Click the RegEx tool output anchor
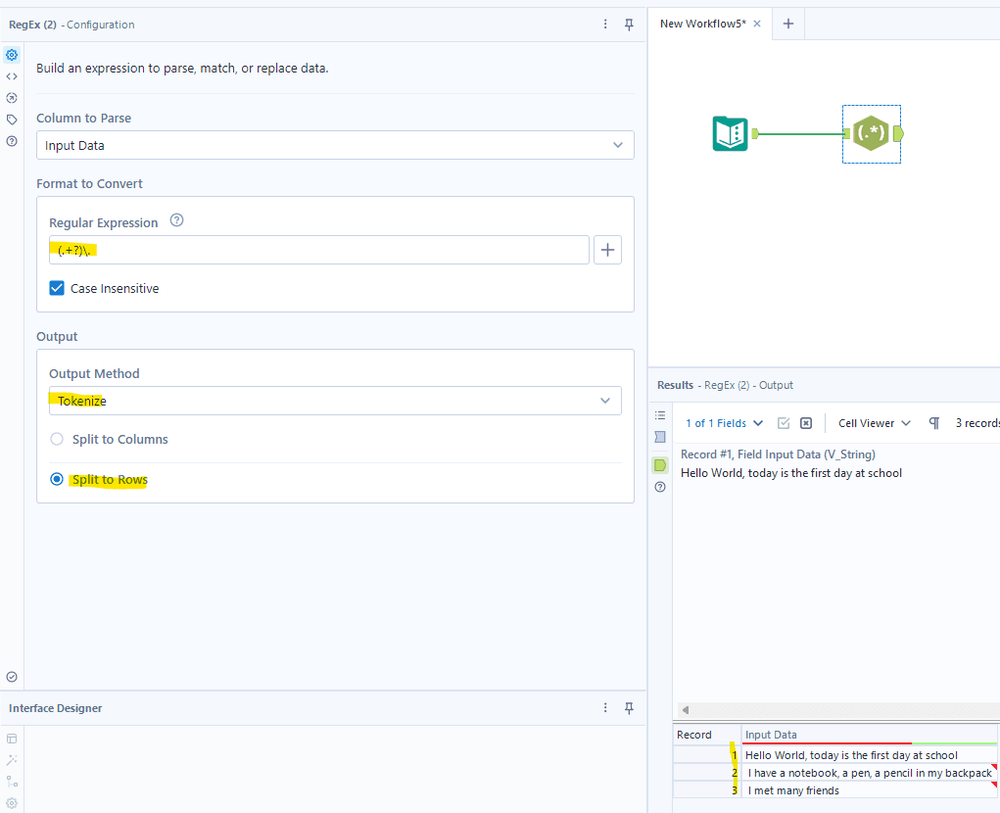This screenshot has width=1000, height=813. 898,133
